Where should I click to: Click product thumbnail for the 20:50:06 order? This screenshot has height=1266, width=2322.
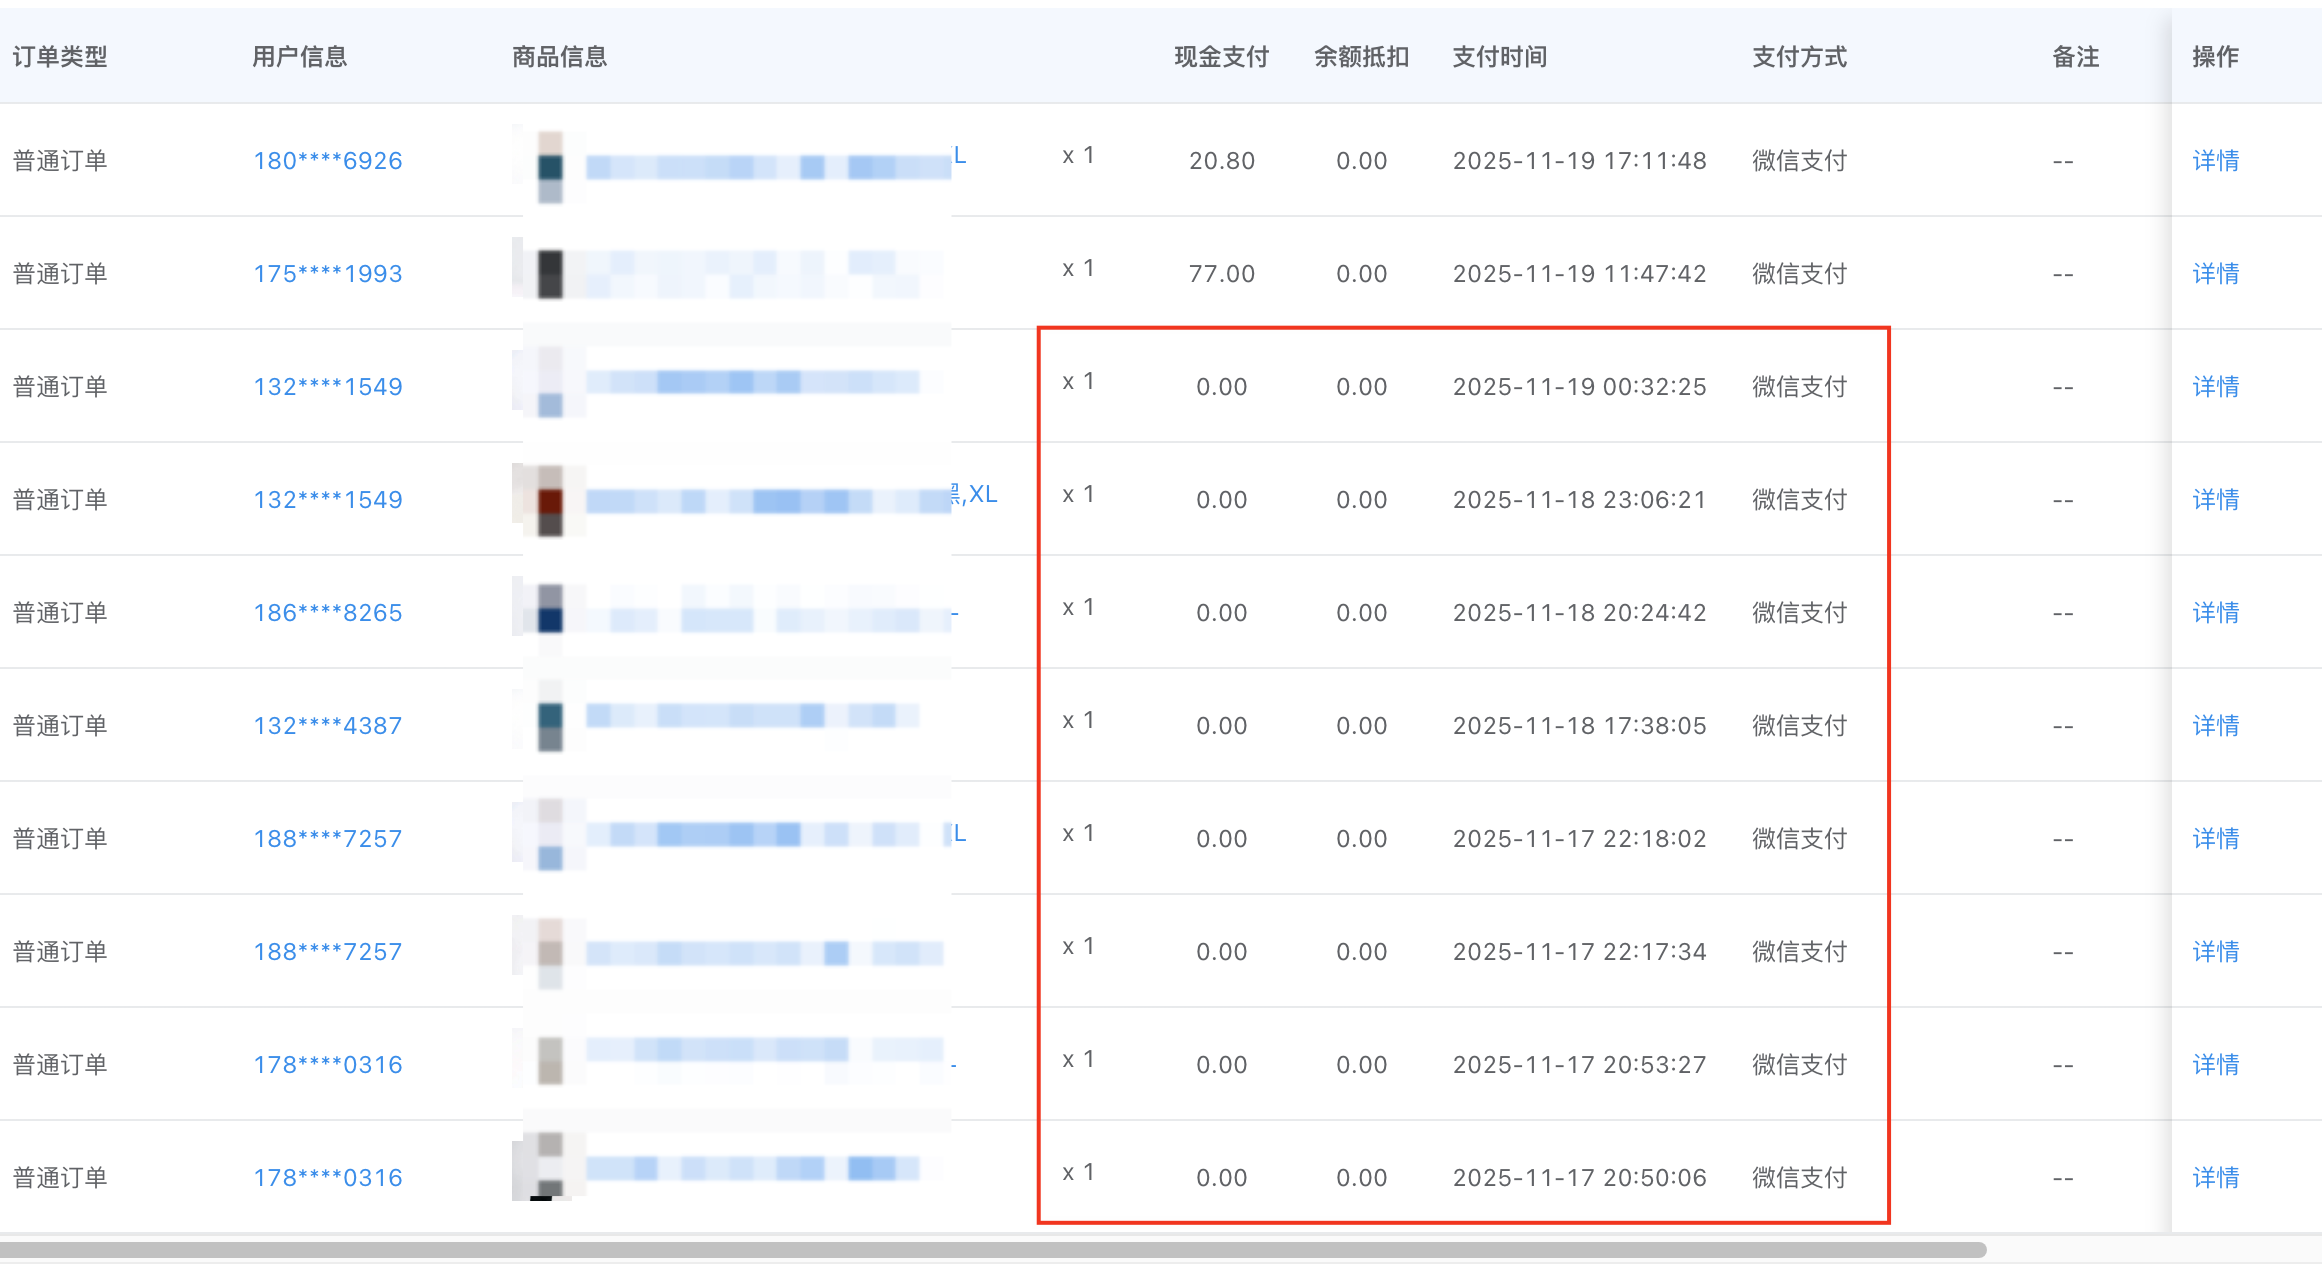click(549, 1165)
